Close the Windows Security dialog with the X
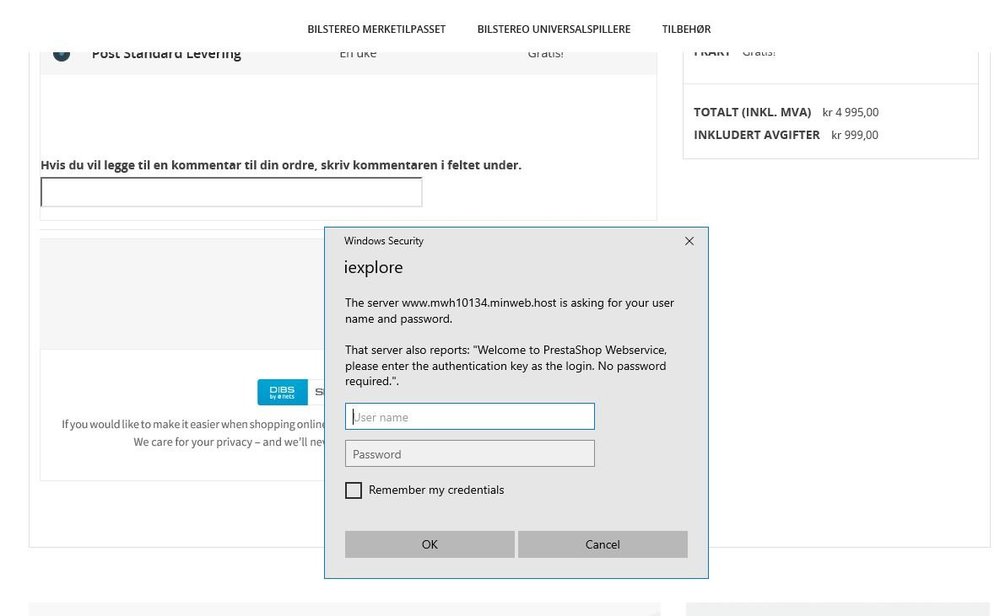This screenshot has height=616, width=1000. [688, 241]
